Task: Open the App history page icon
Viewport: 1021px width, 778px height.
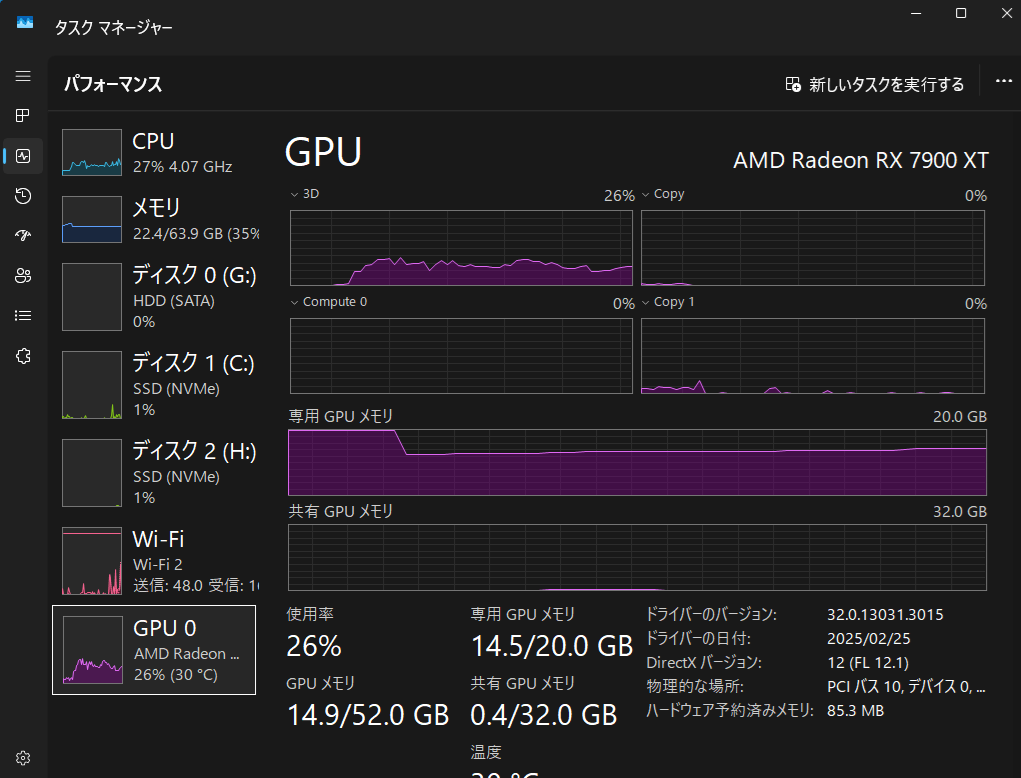Action: point(23,196)
